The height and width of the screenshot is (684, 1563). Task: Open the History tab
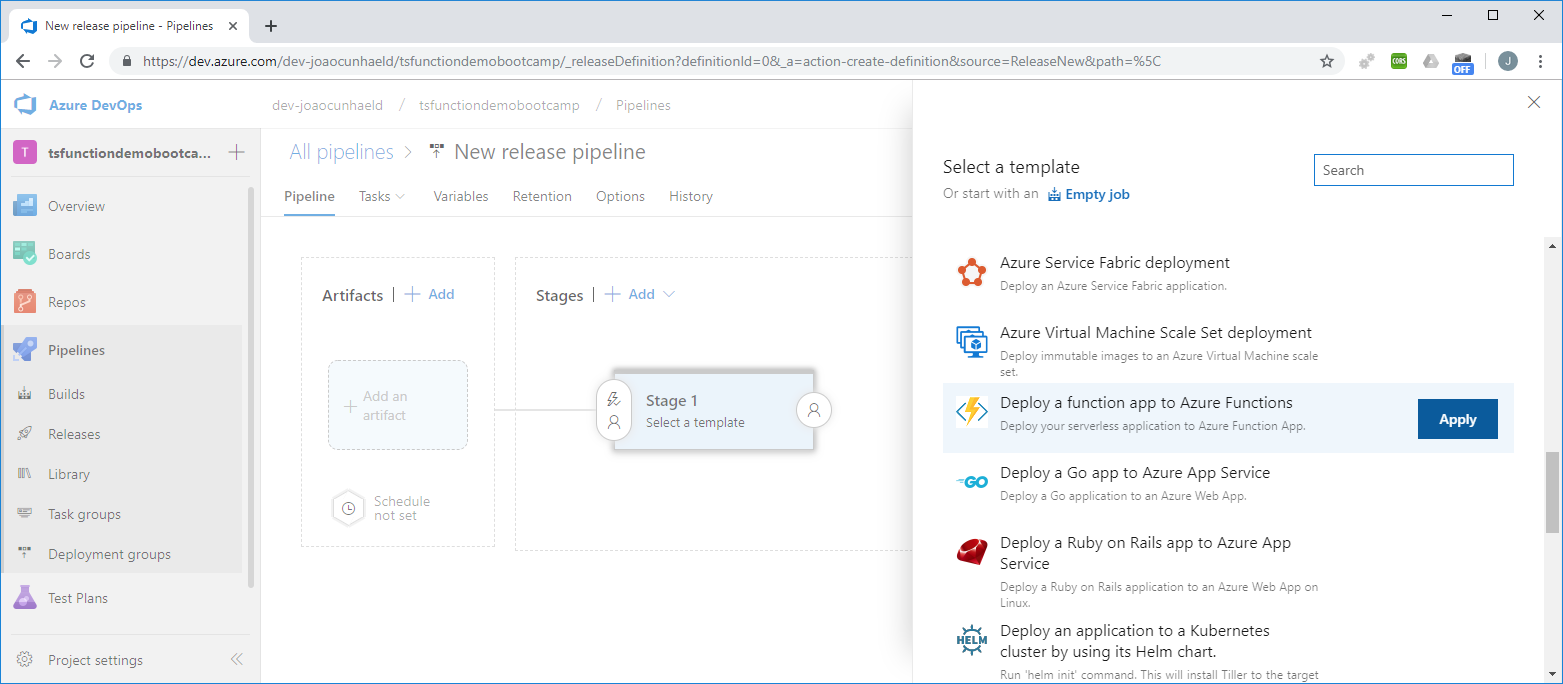691,196
